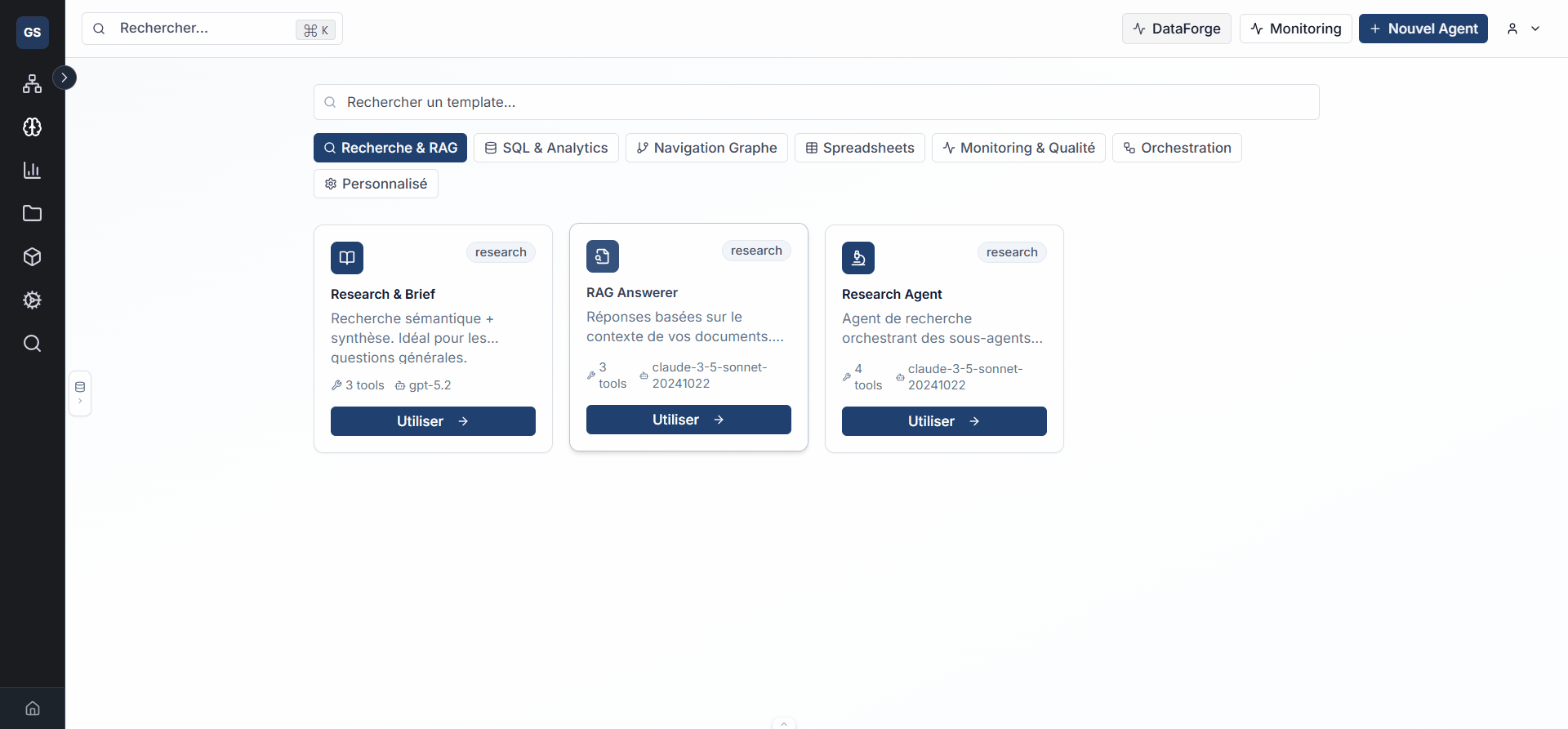Switch to Monitoring & Qualité filter

1018,148
